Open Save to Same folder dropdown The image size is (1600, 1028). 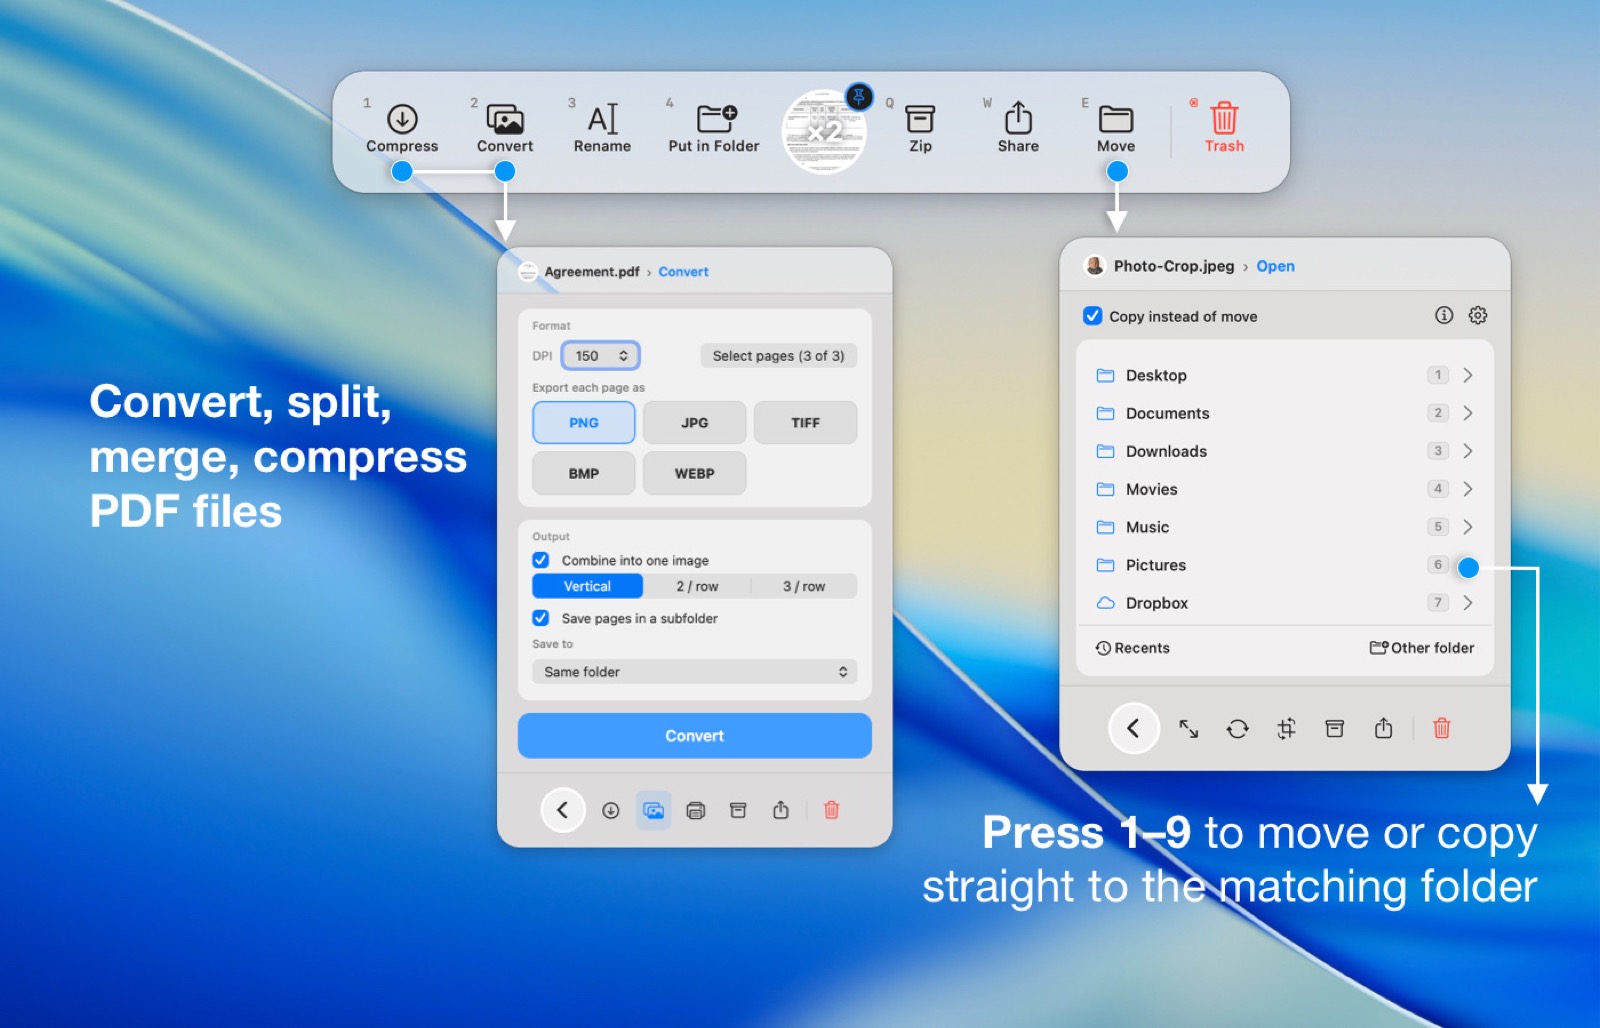coord(695,672)
